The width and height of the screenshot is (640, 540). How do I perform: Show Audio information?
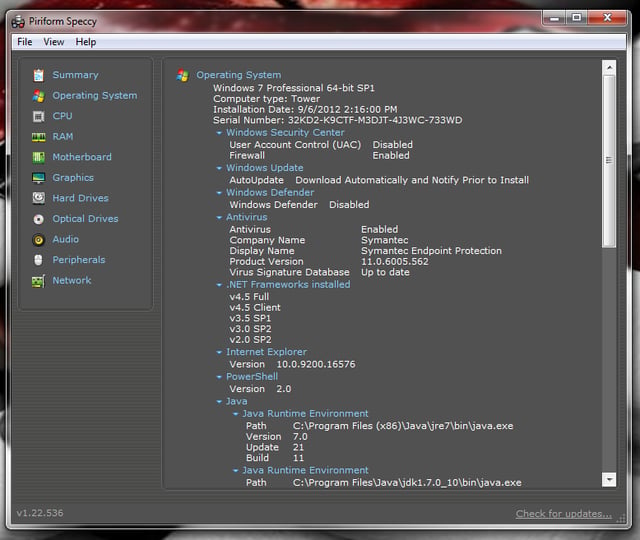pyautogui.click(x=65, y=239)
